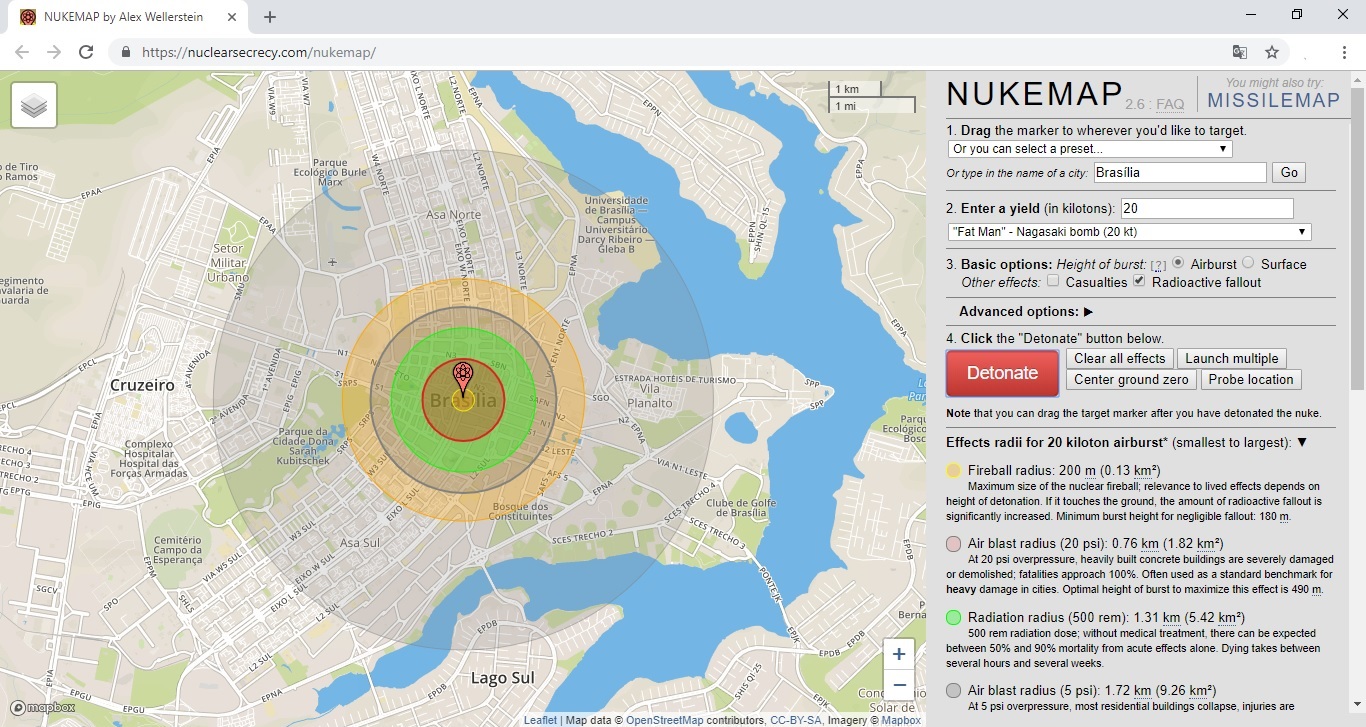Go back to the previous page
1366x727 pixels.
(x=22, y=52)
